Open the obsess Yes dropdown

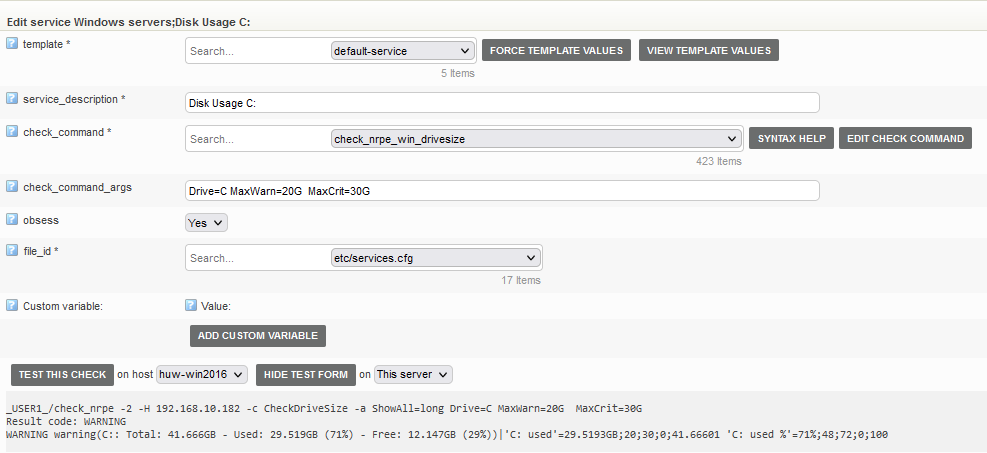pos(206,223)
